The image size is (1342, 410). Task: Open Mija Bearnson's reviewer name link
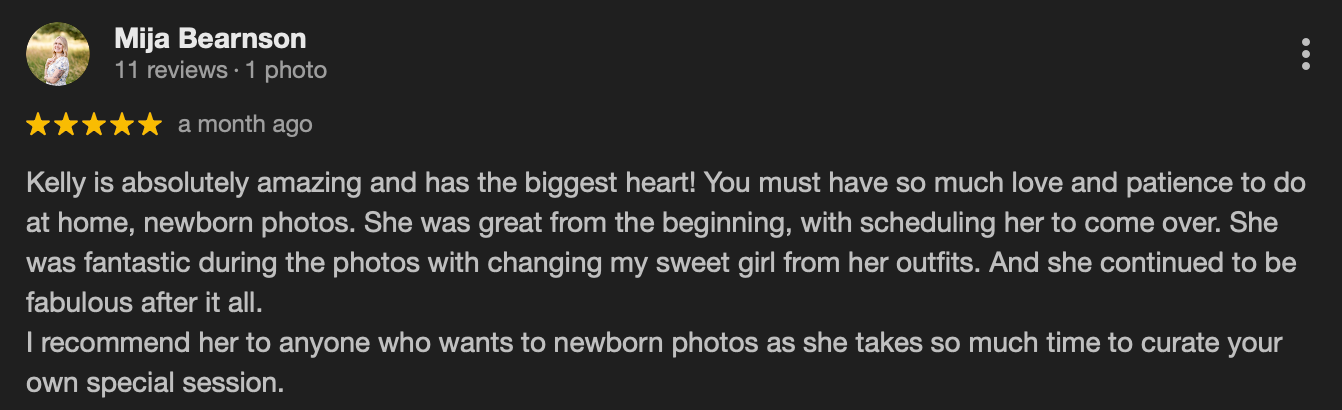click(x=210, y=39)
